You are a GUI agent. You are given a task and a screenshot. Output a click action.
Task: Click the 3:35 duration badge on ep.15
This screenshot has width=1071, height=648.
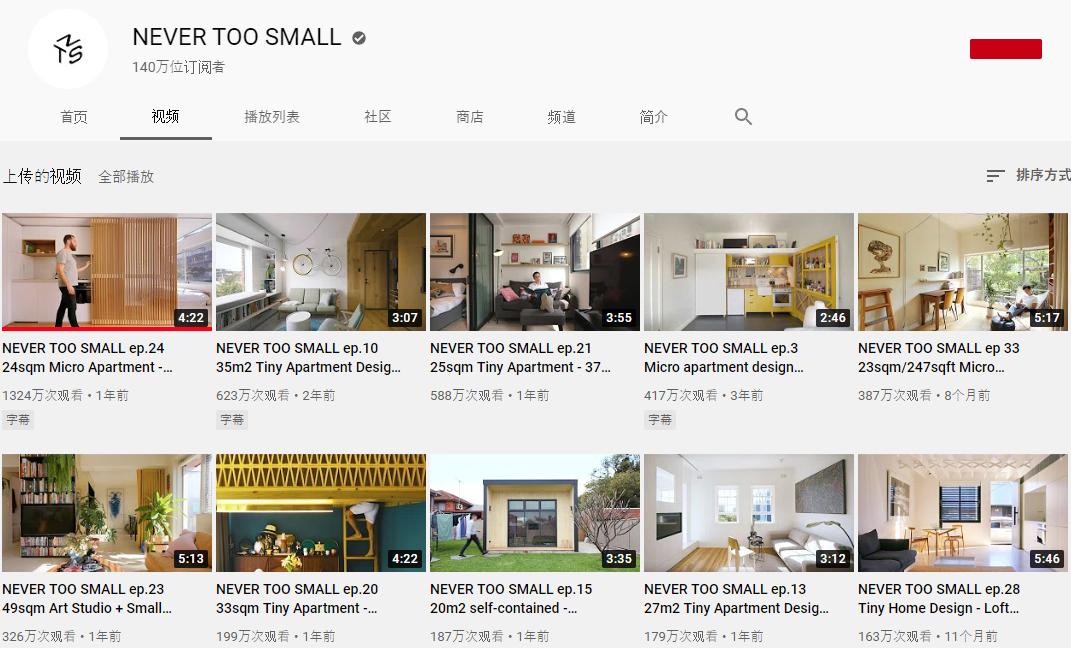coord(619,559)
